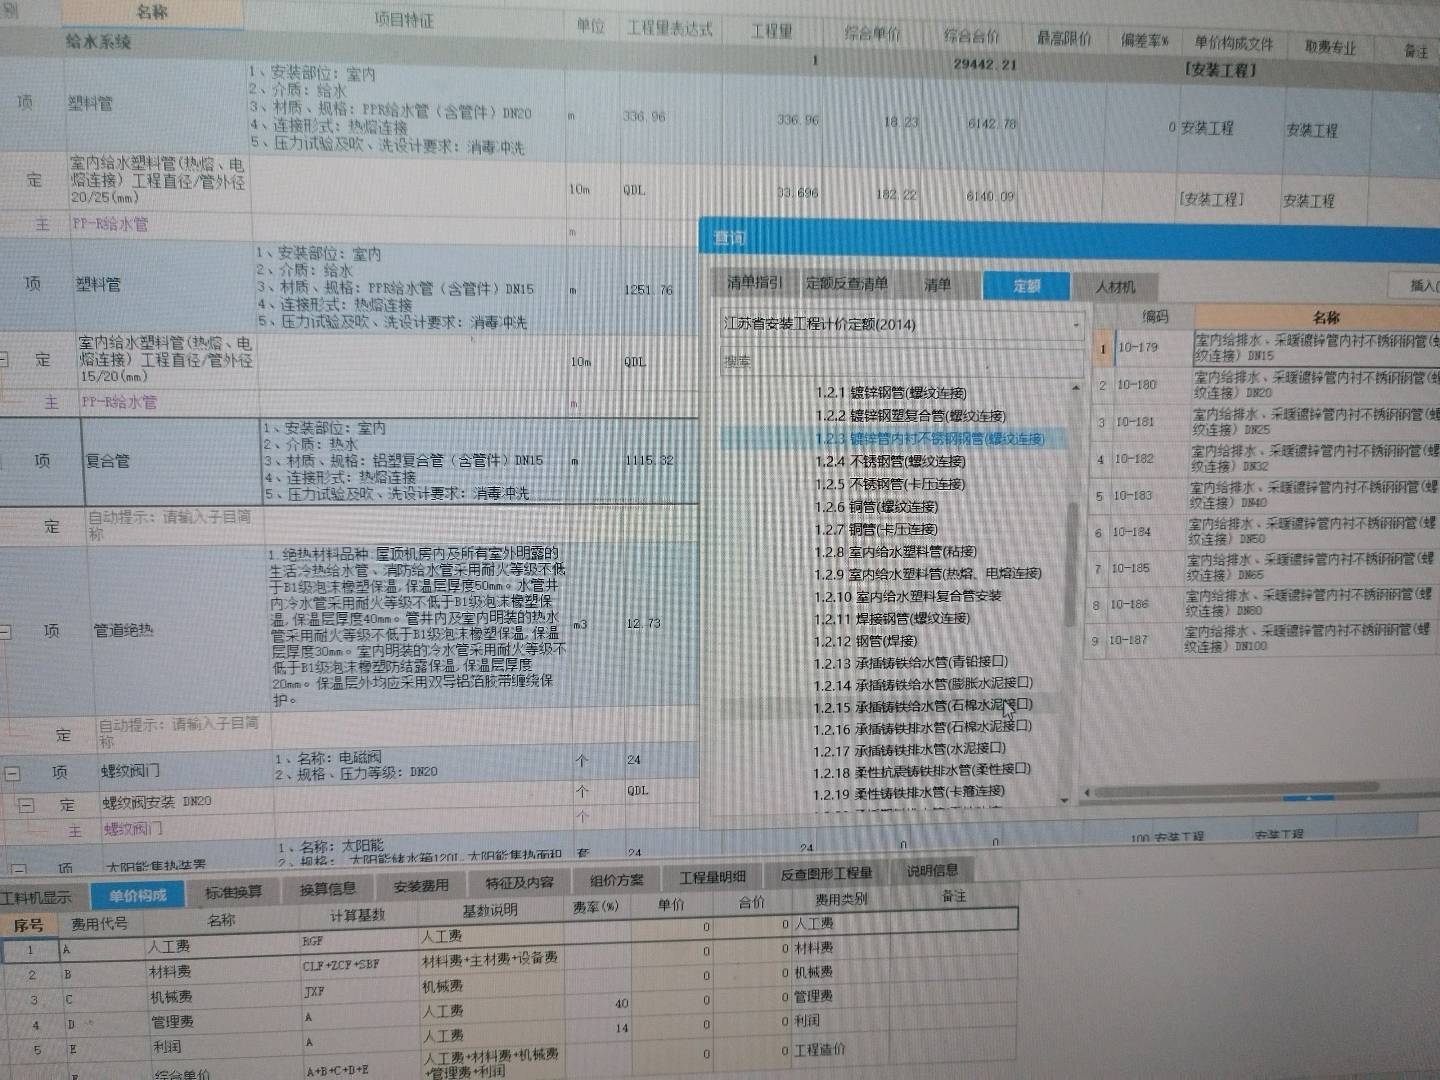Select tree item 1.2.14 承插铸铁给水管(膨胀水泥接口)
The image size is (1440, 1080).
tap(923, 684)
